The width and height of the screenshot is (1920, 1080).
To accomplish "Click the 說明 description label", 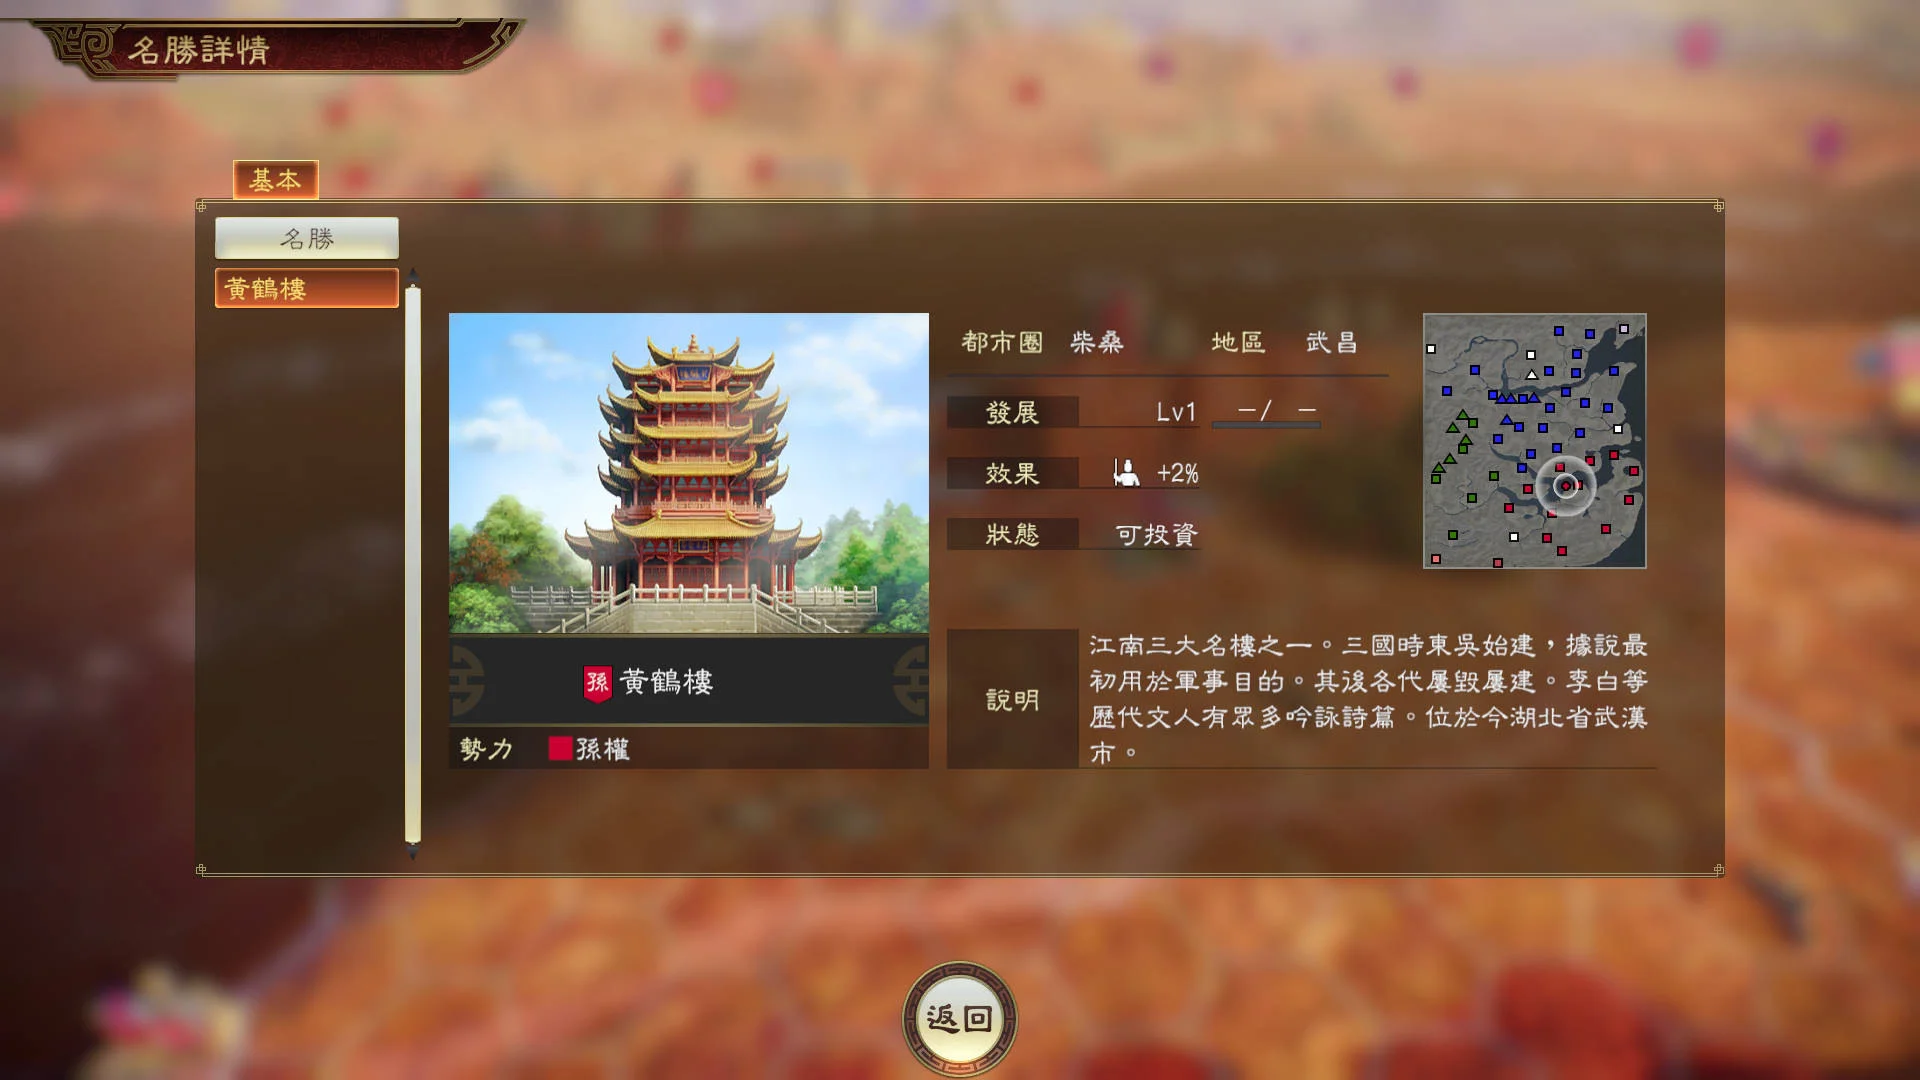I will click(1012, 699).
